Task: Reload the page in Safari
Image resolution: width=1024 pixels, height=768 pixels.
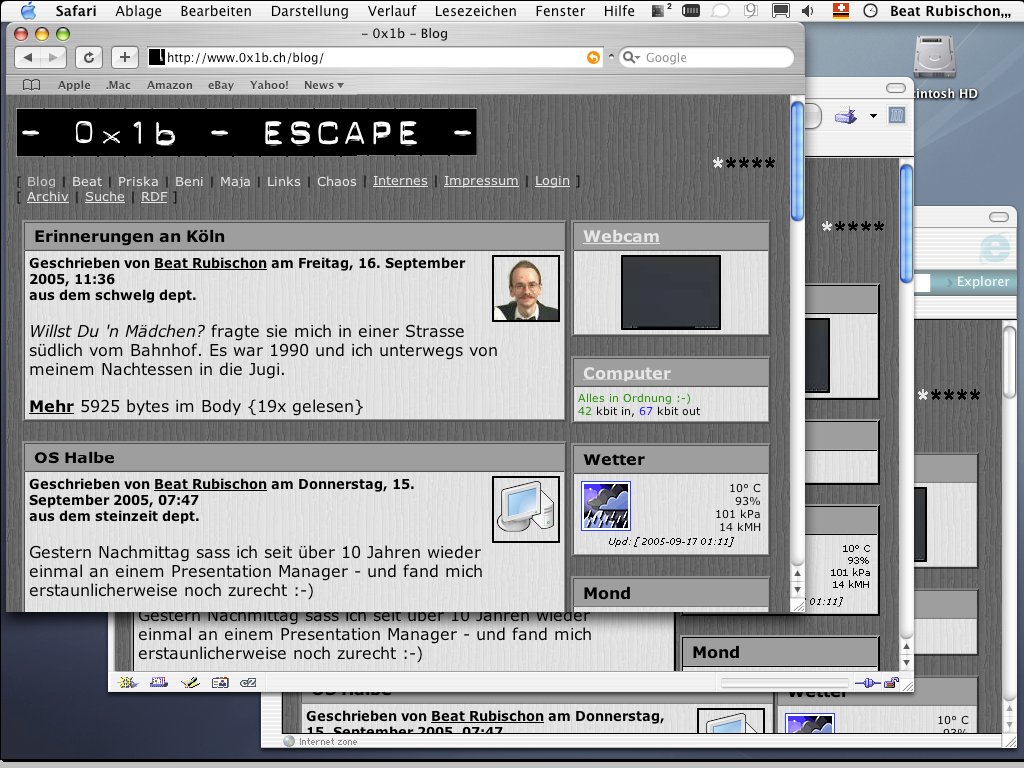Action: (x=89, y=57)
